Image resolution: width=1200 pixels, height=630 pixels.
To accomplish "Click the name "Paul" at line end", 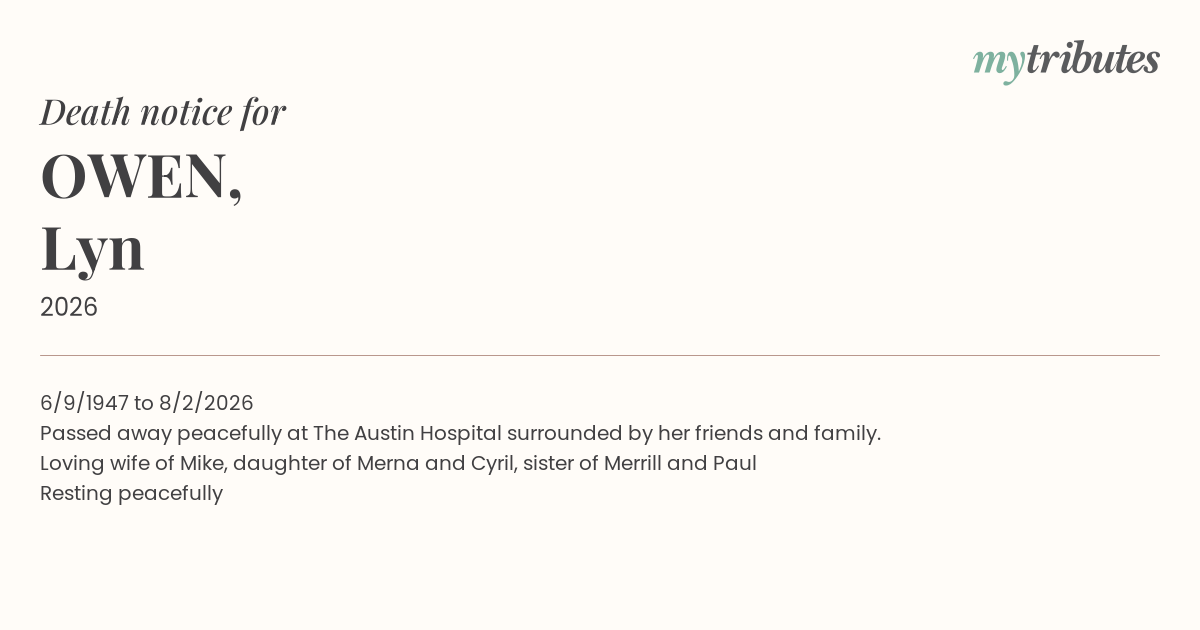I will click(734, 463).
